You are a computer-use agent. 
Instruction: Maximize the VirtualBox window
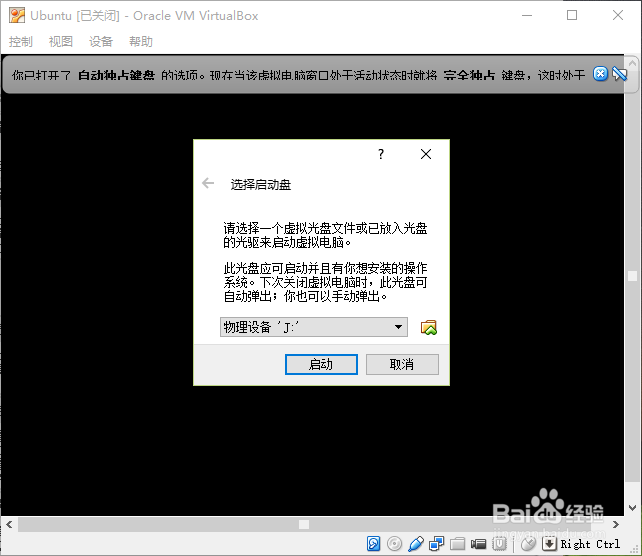(x=572, y=16)
